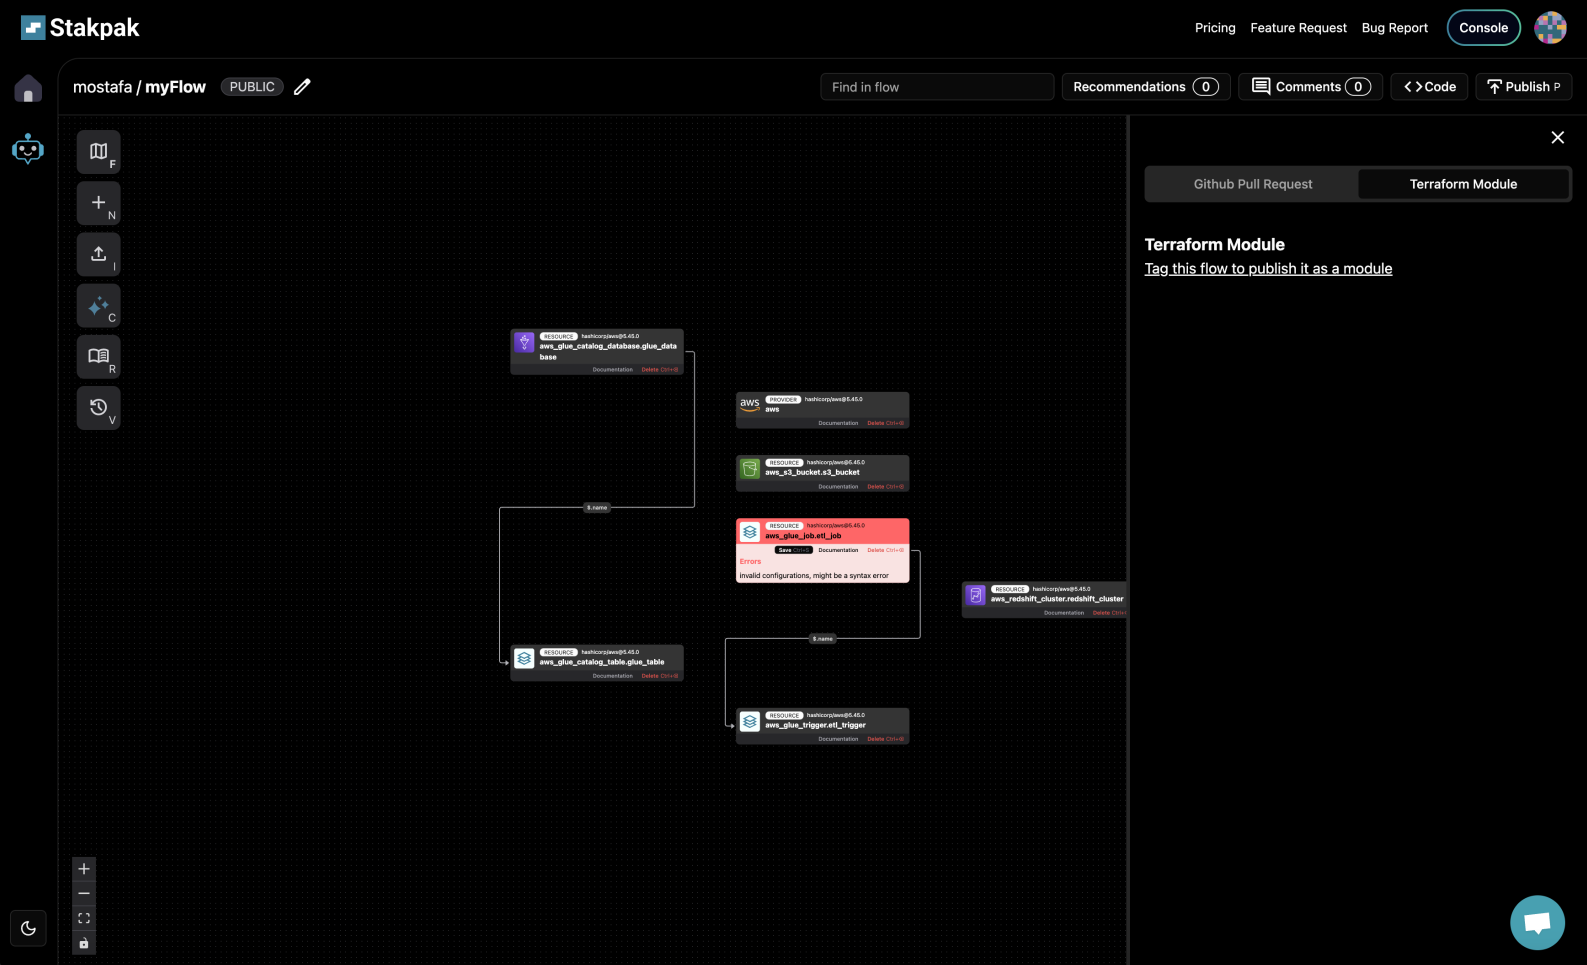Toggle fit view on the canvas
Viewport: 1587px width, 965px height.
click(84, 918)
